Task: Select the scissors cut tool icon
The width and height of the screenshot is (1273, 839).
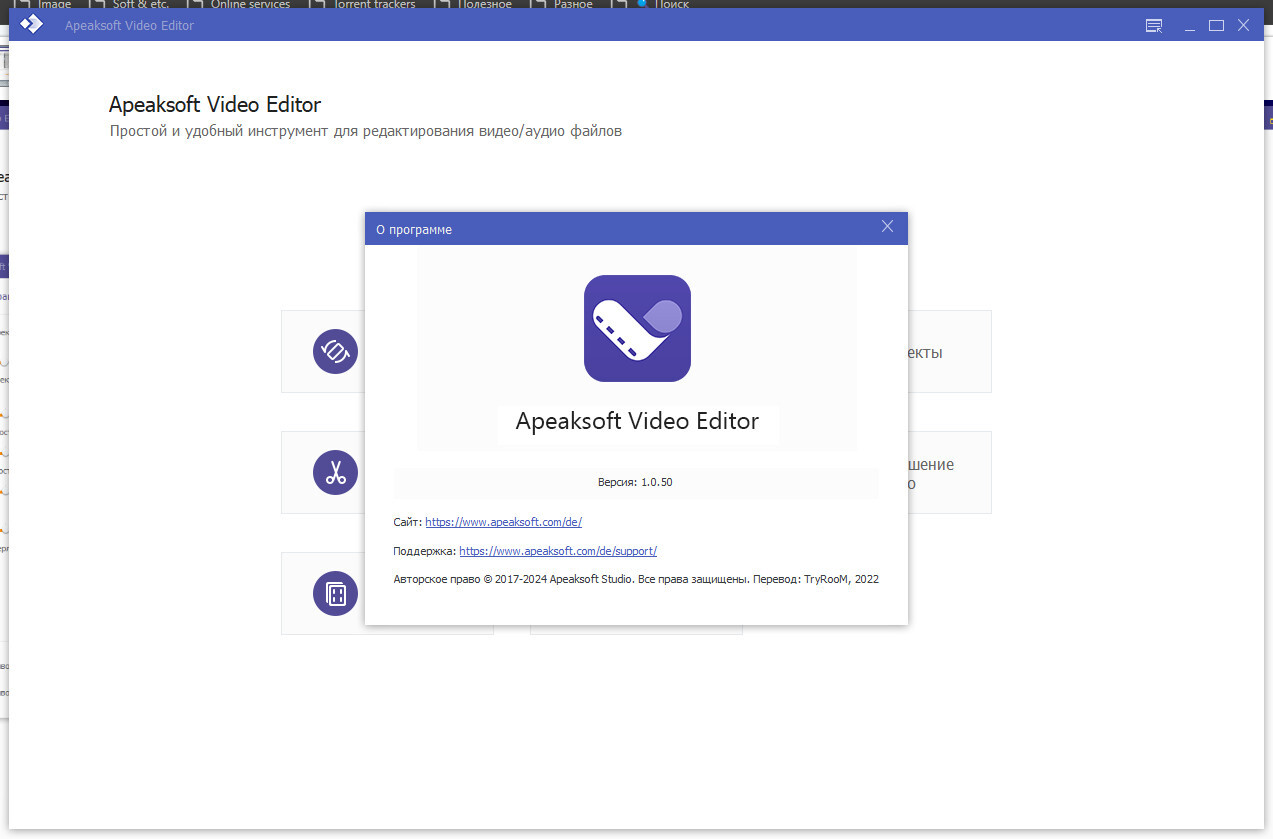Action: 335,472
